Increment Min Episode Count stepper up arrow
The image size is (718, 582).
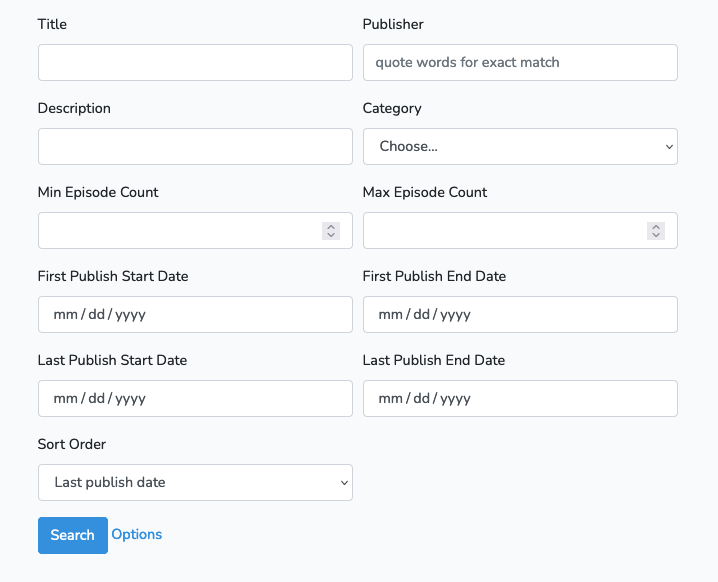point(331,227)
